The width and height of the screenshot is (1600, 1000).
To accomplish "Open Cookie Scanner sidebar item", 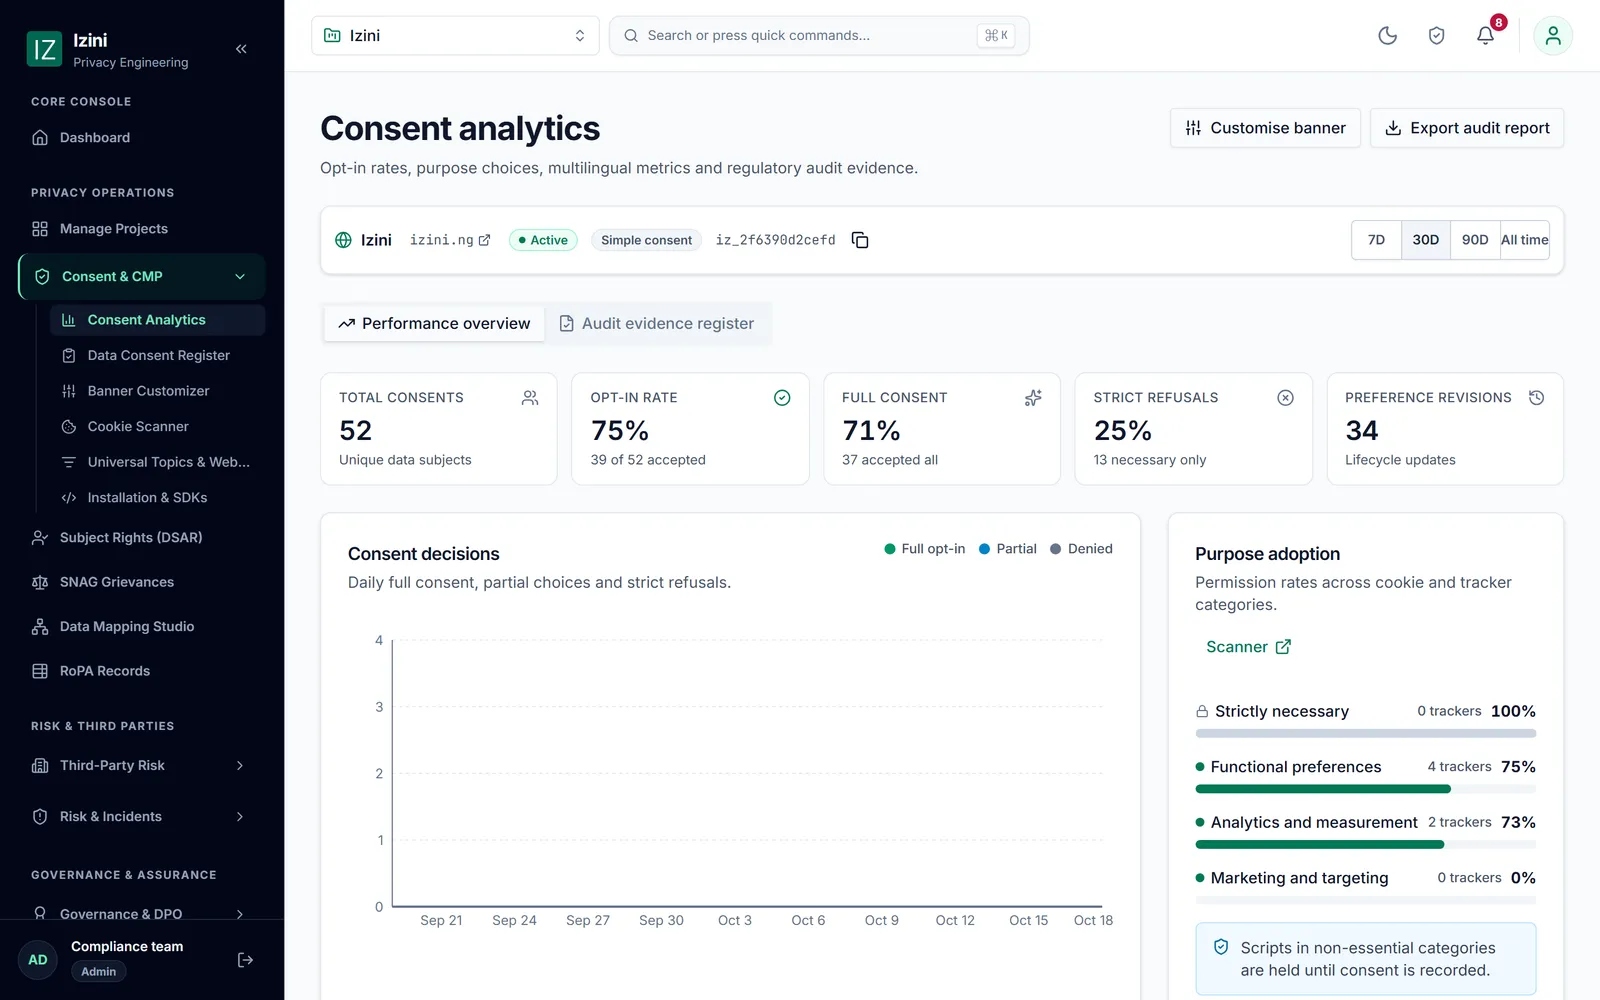I will (x=158, y=427).
